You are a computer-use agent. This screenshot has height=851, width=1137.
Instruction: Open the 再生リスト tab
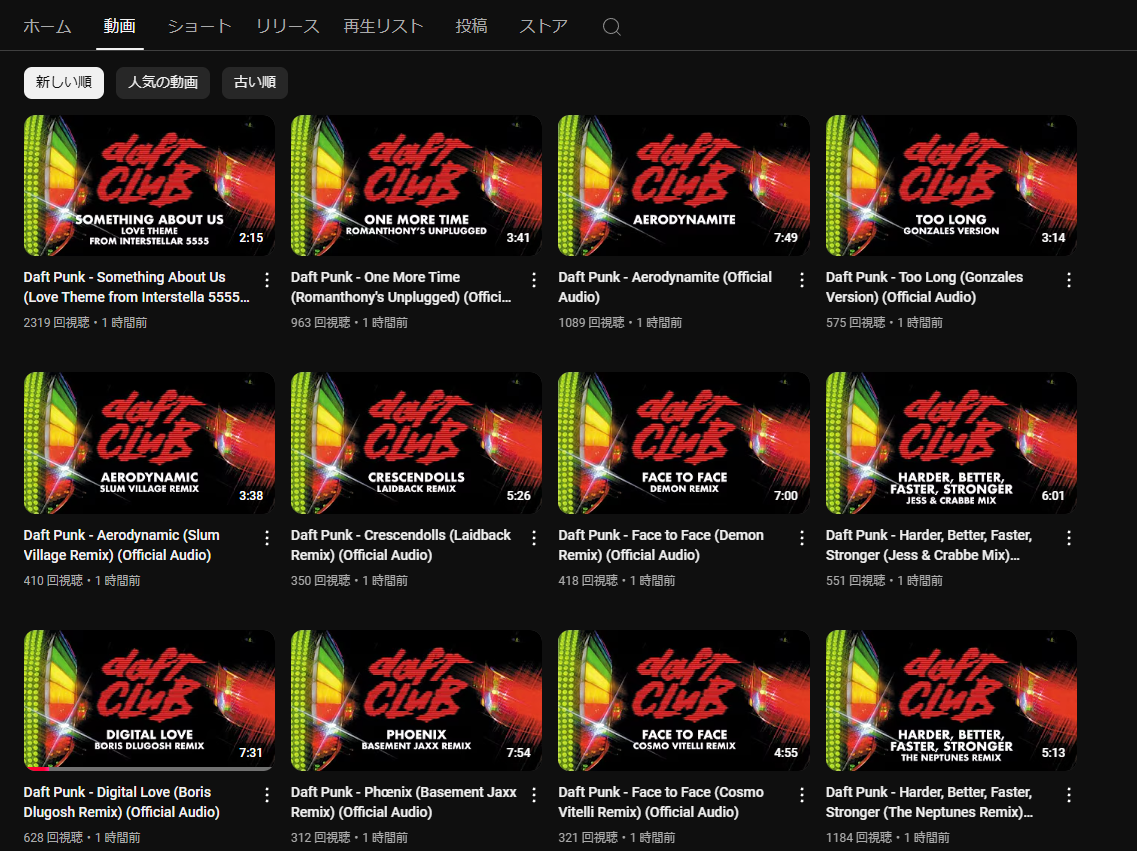[x=383, y=27]
